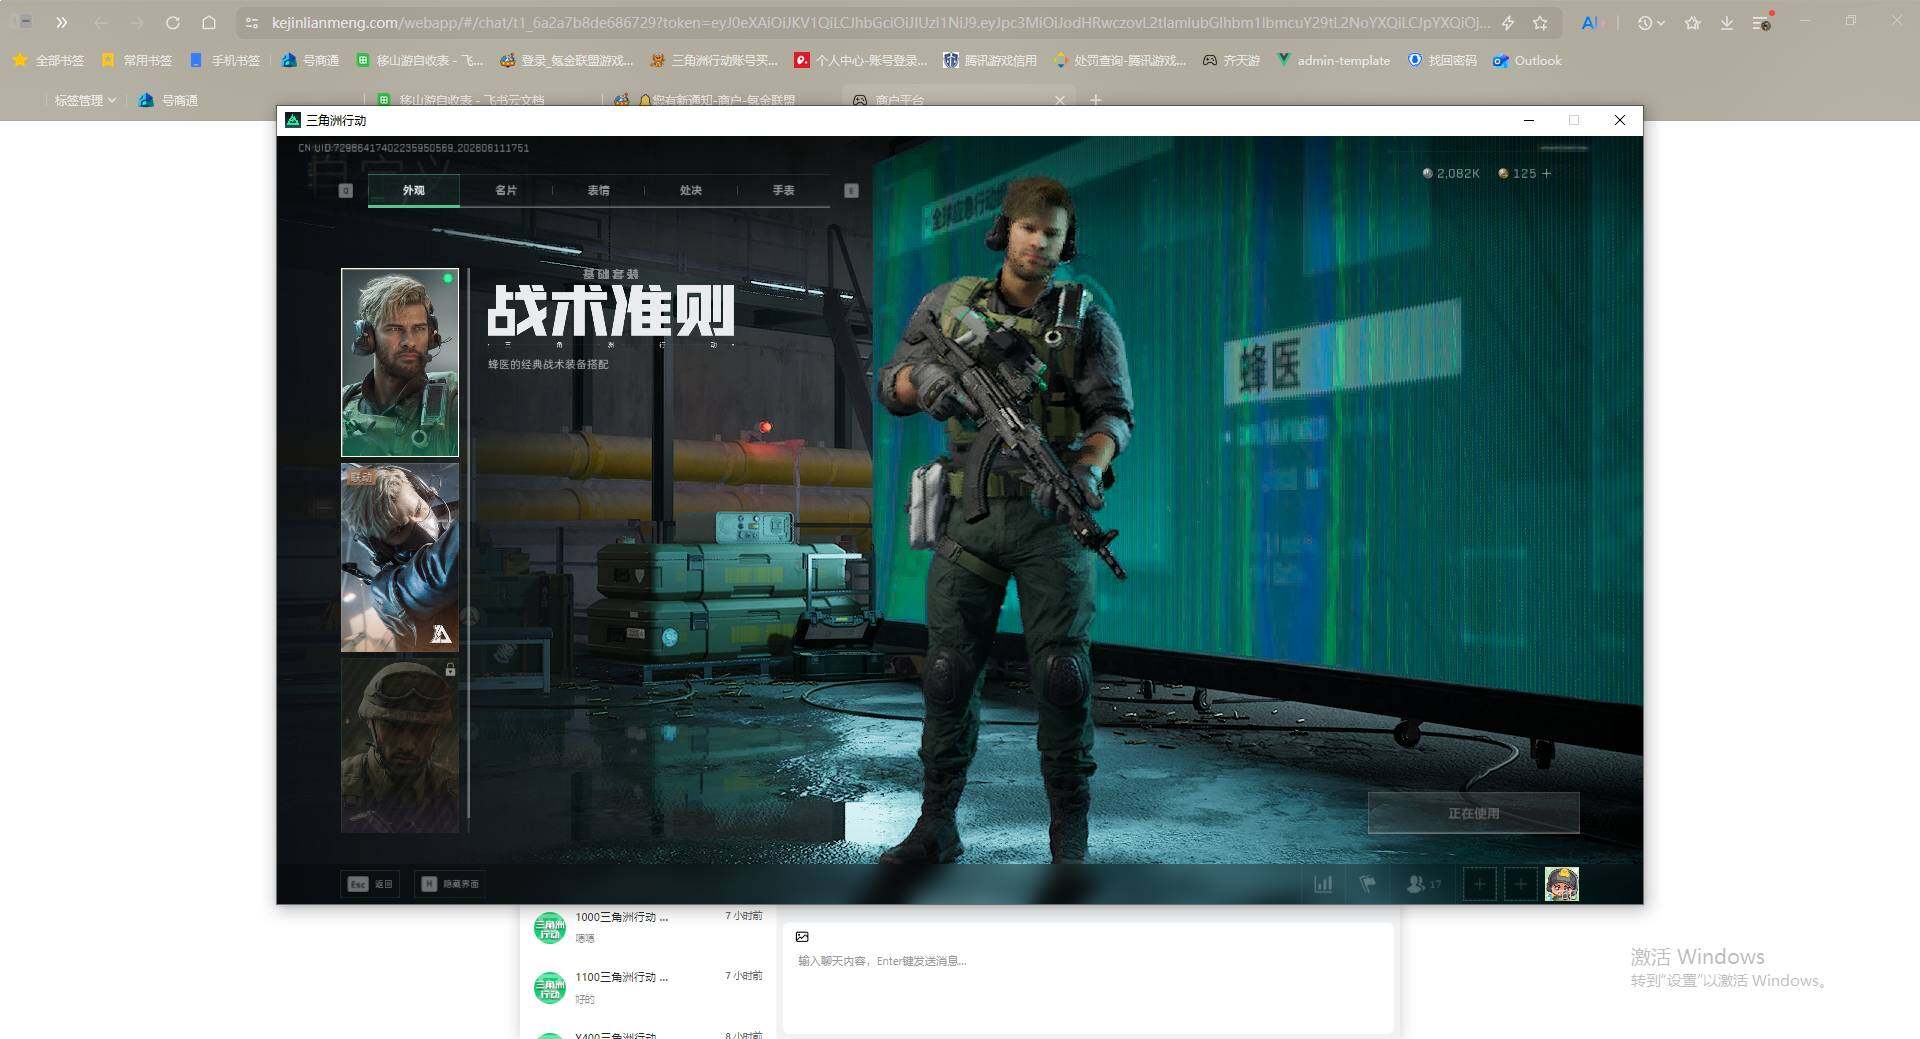Click the second empty squad plus slot
This screenshot has height=1039, width=1920.
(1521, 884)
